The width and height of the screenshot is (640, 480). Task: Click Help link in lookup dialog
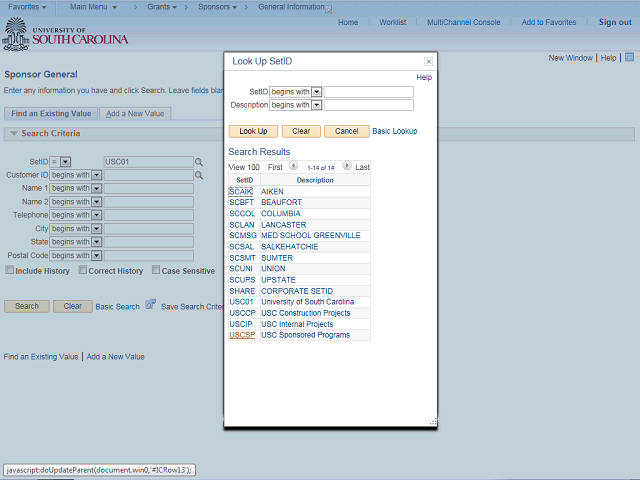coord(424,77)
